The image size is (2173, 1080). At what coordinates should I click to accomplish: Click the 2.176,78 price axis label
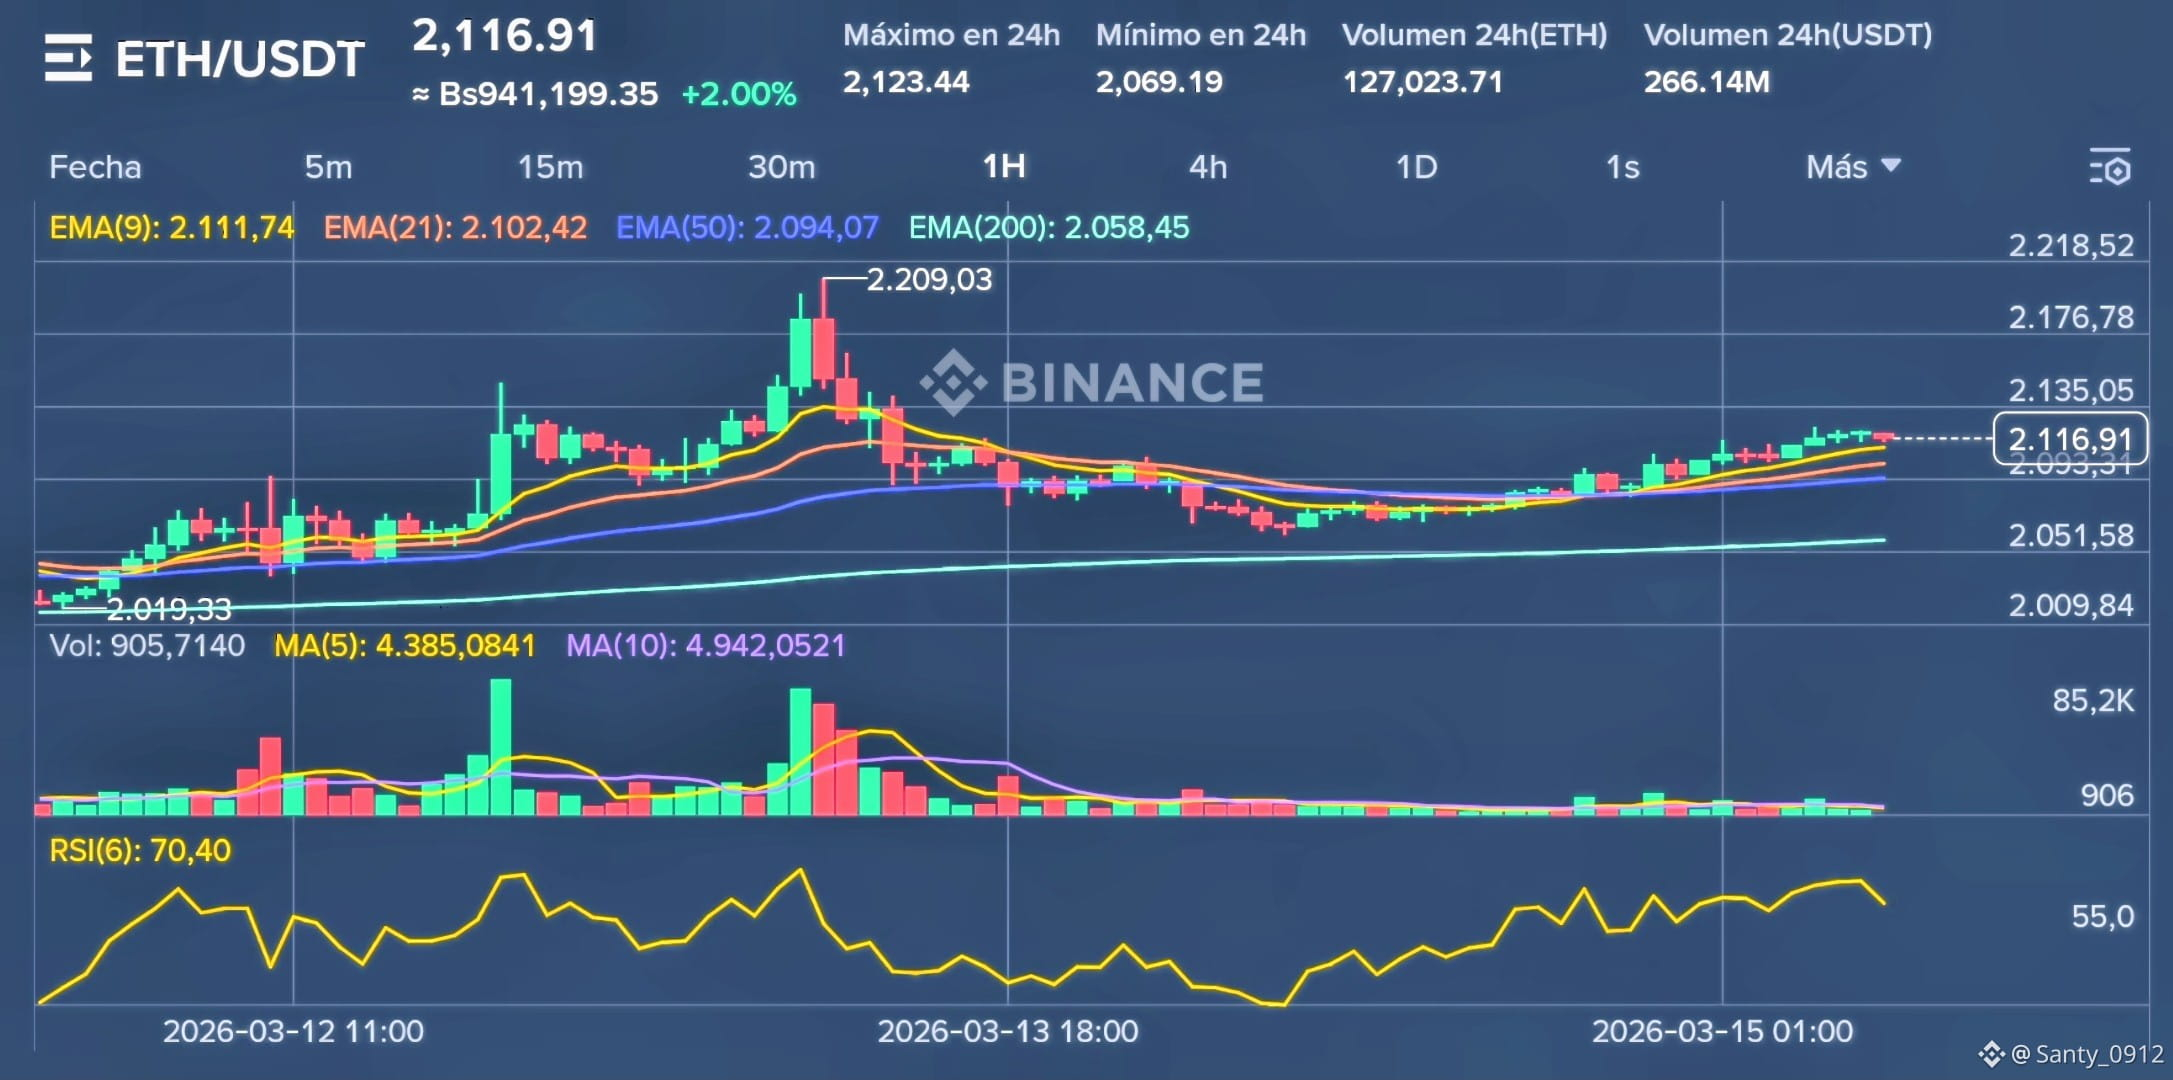click(x=2071, y=318)
